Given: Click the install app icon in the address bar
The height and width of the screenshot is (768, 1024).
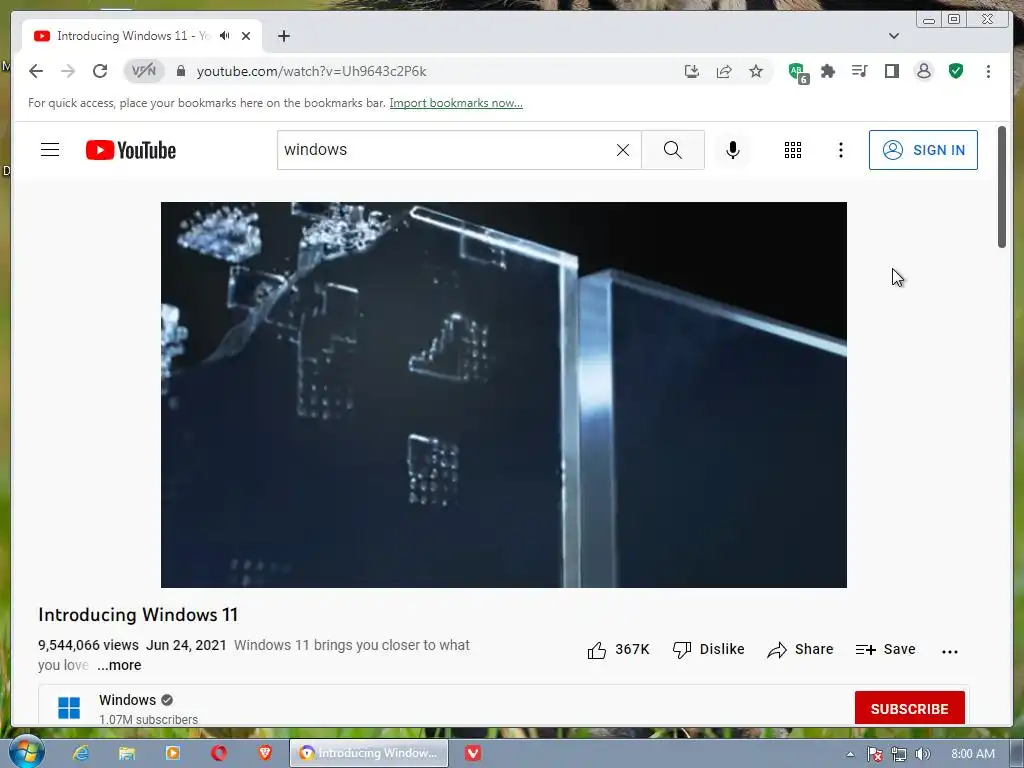Looking at the screenshot, I should (692, 71).
